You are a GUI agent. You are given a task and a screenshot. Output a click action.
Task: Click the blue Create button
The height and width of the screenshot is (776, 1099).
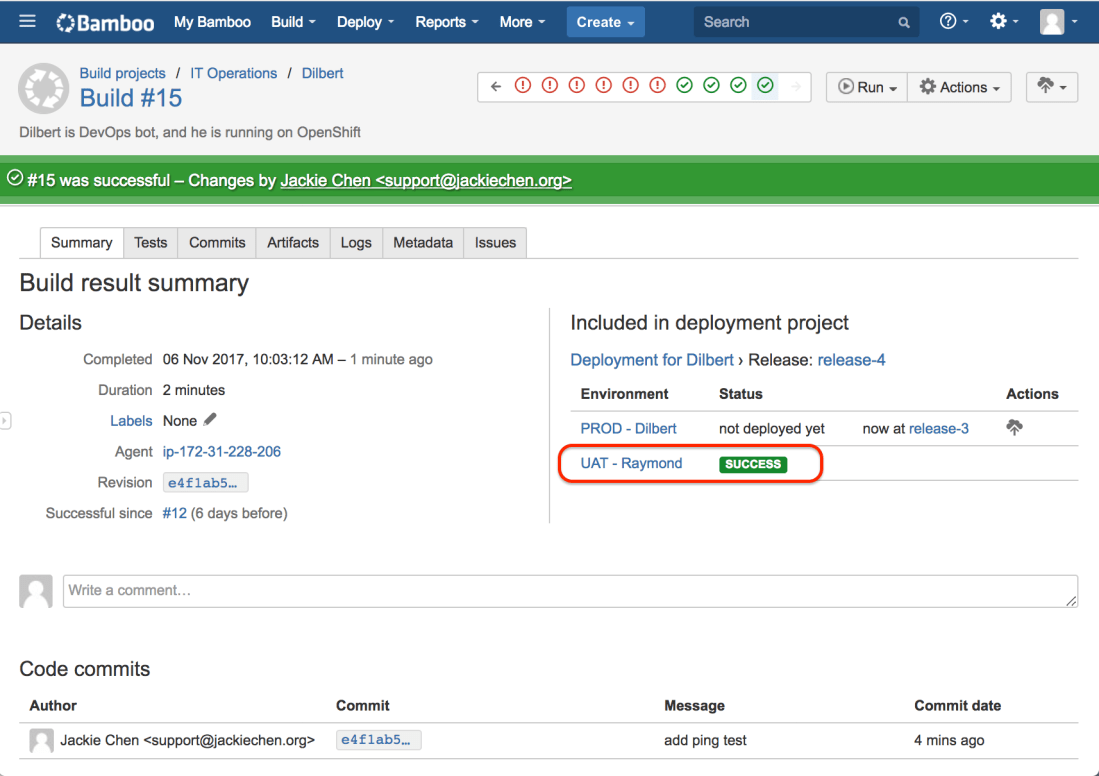point(605,22)
